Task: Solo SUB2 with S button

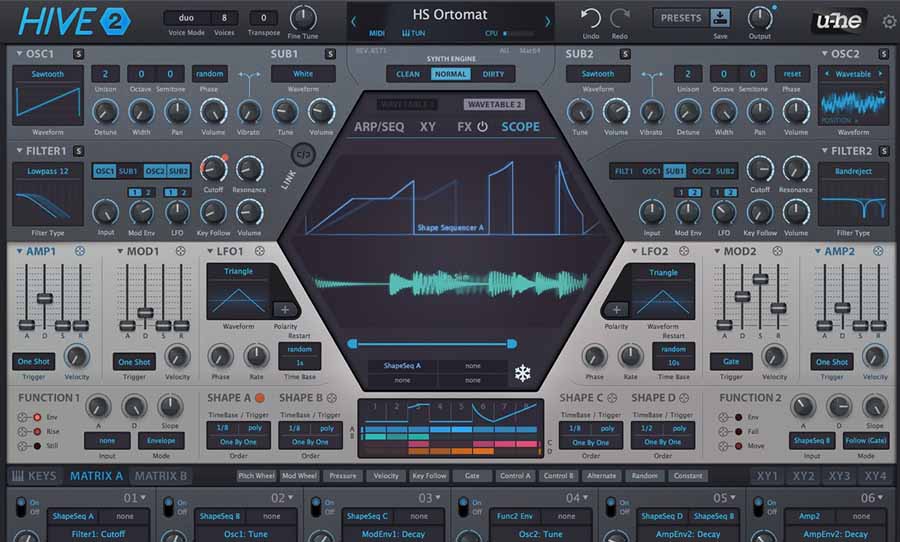Action: click(625, 54)
